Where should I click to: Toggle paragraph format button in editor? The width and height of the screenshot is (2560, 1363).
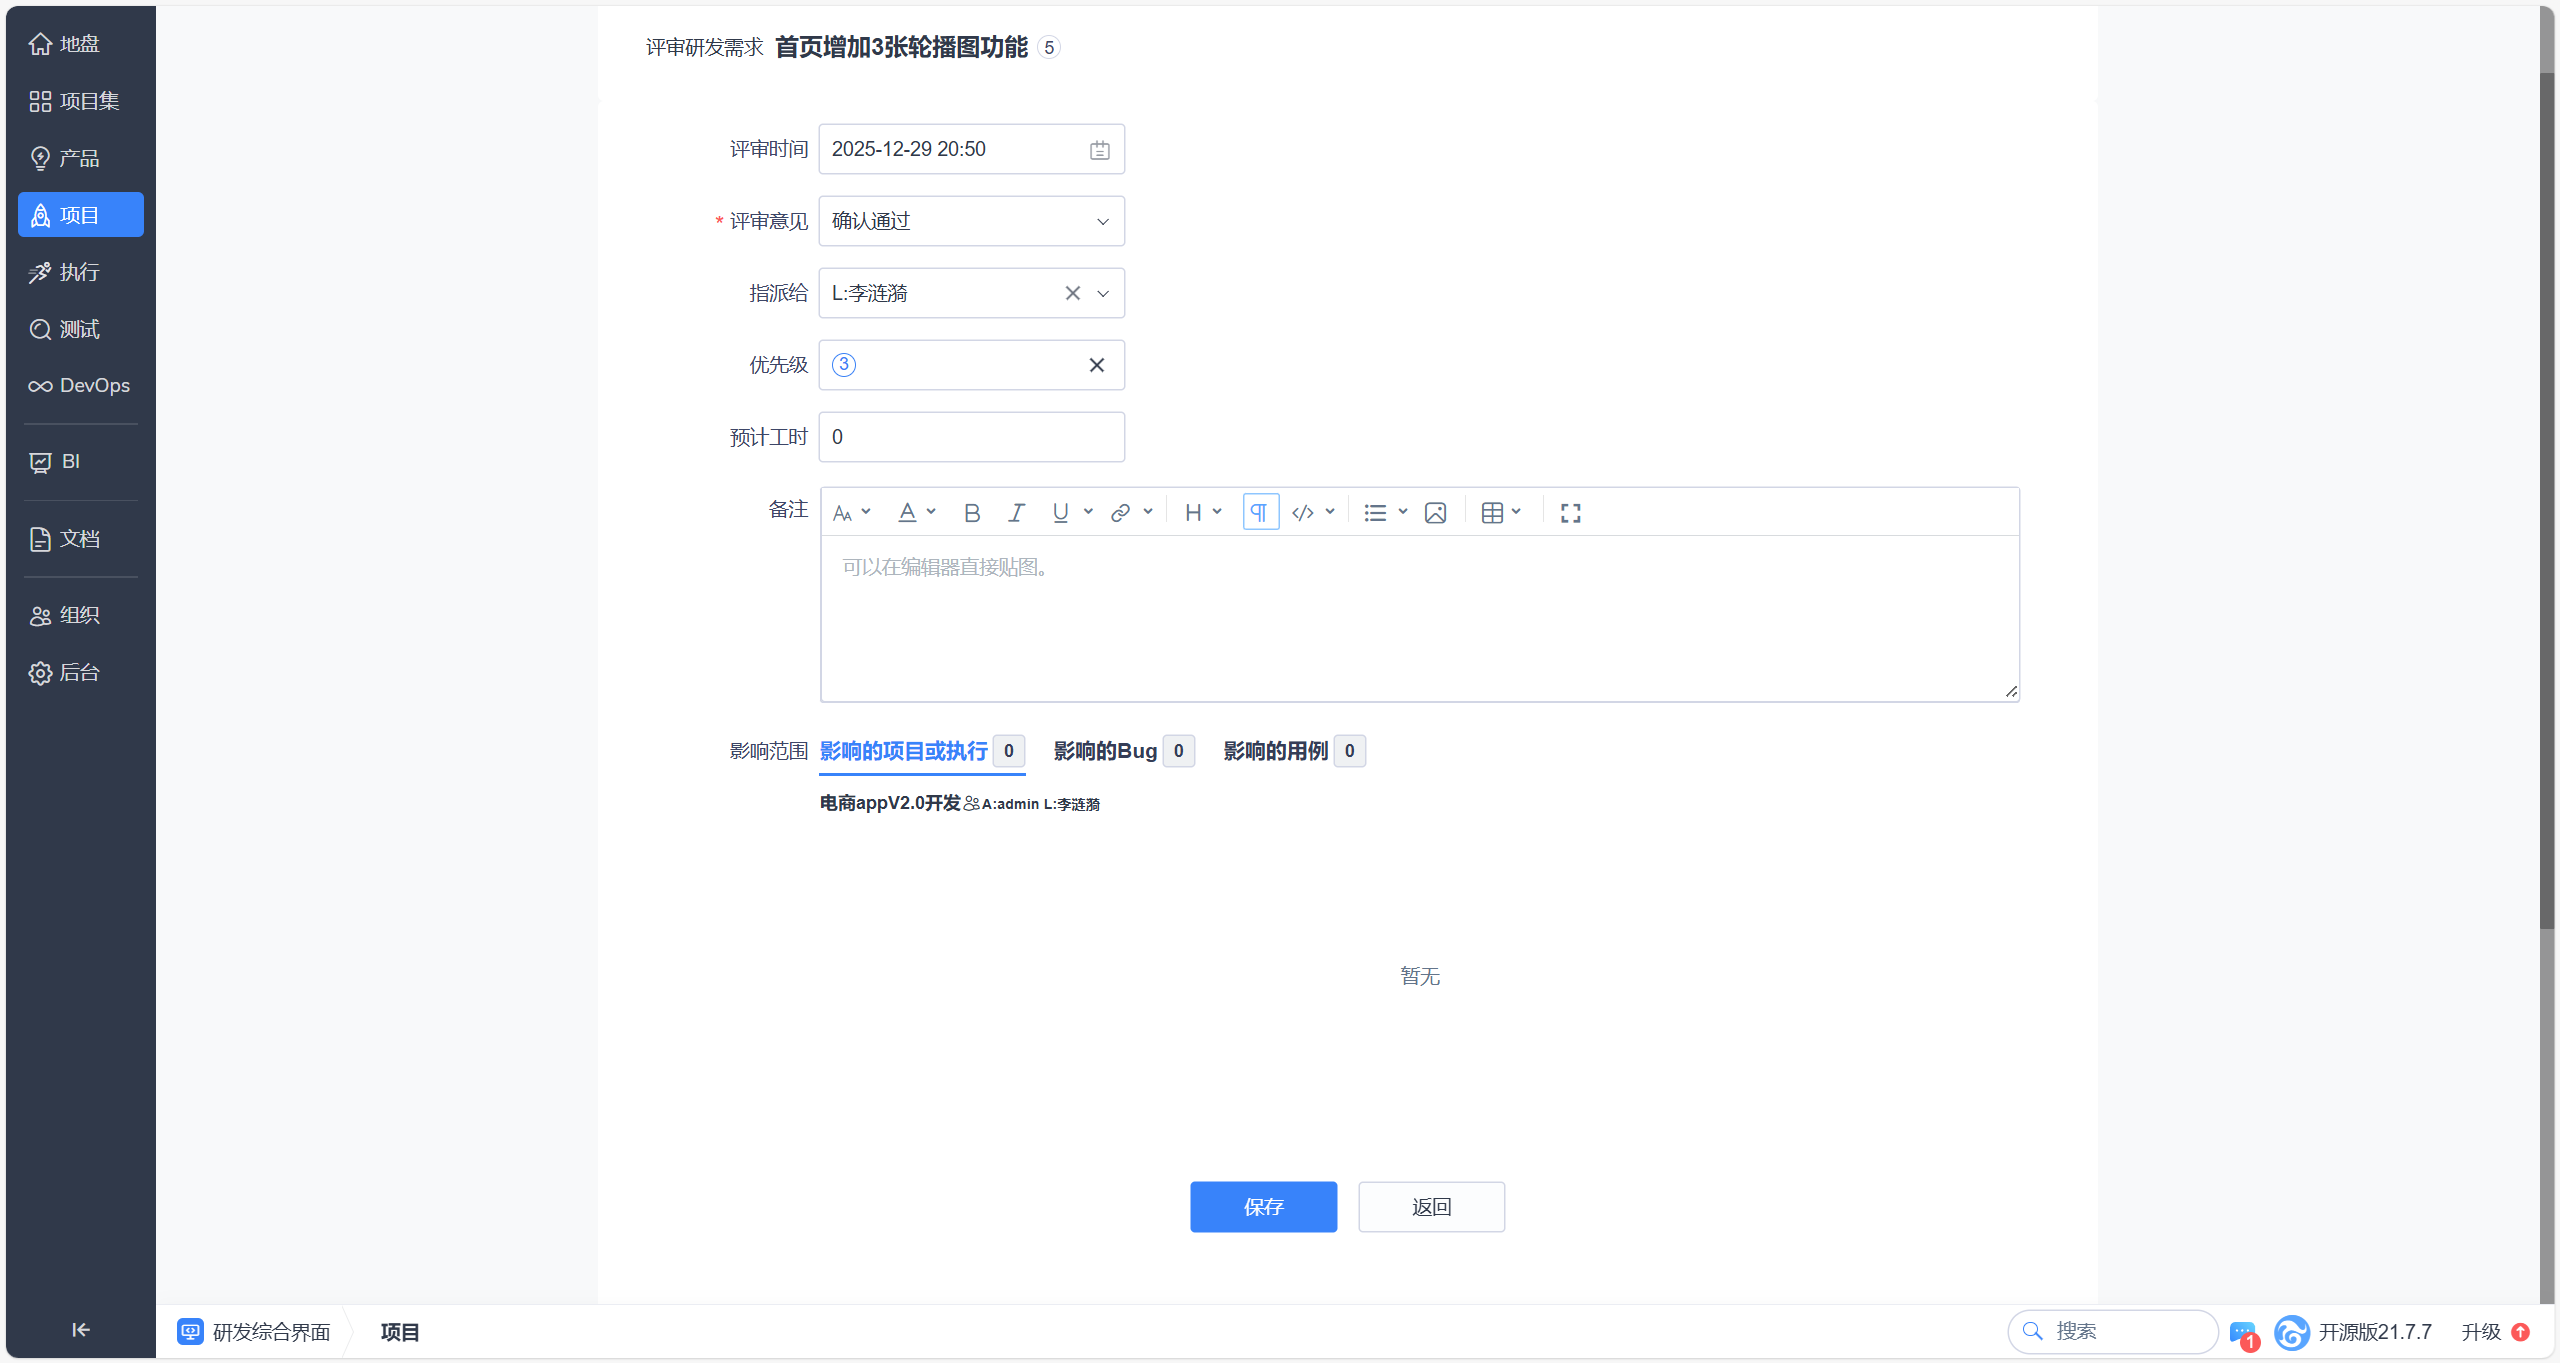coord(1260,513)
